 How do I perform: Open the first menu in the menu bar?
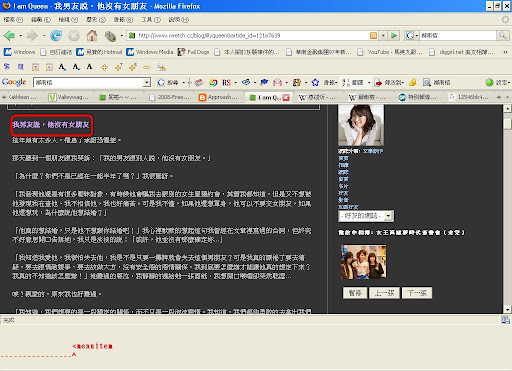pos(13,20)
